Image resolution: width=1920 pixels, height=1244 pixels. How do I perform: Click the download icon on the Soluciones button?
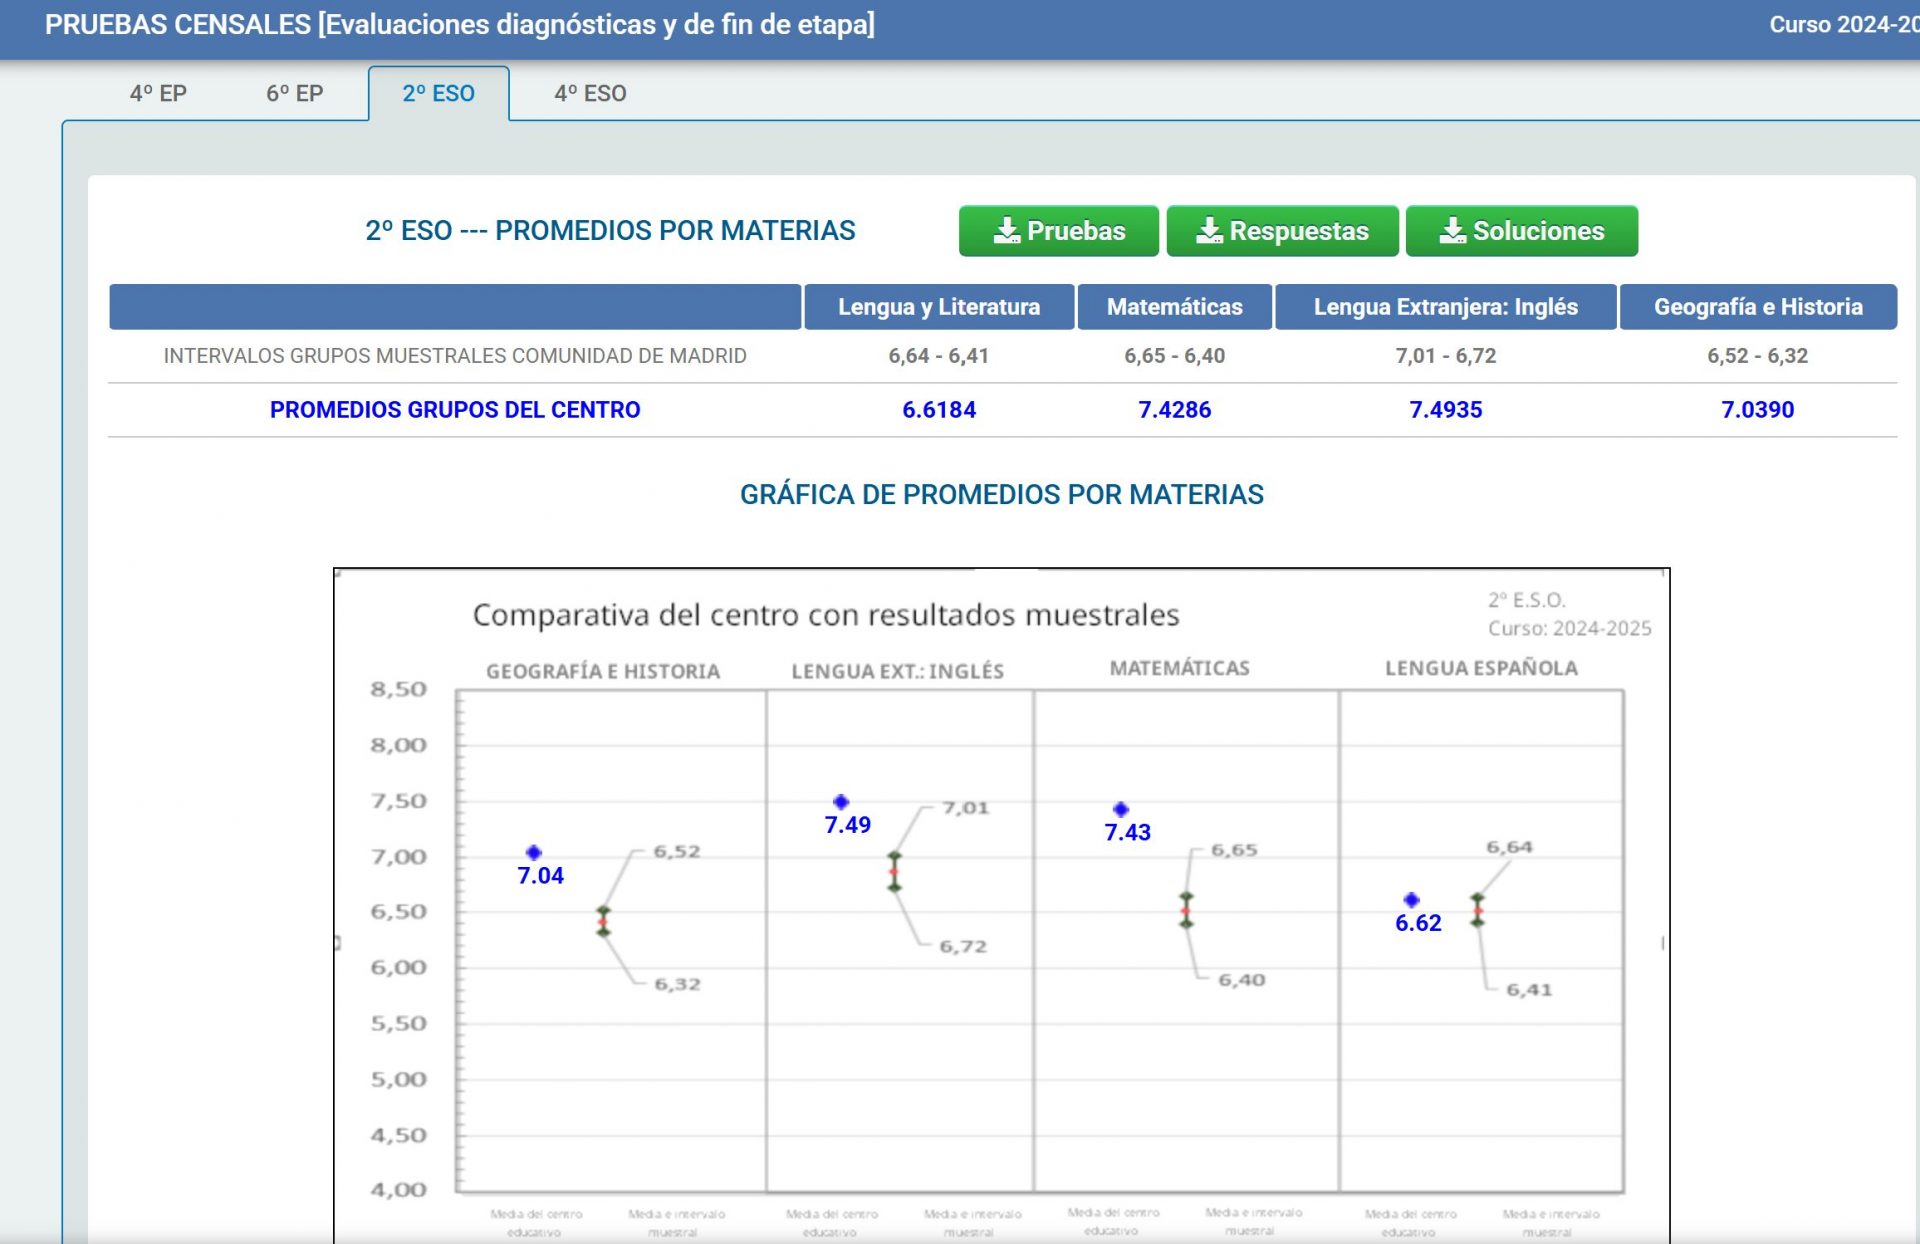(x=1452, y=230)
